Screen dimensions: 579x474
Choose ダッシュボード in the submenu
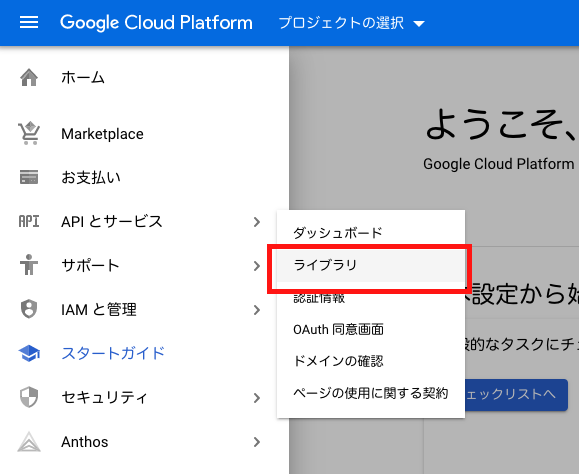(338, 233)
